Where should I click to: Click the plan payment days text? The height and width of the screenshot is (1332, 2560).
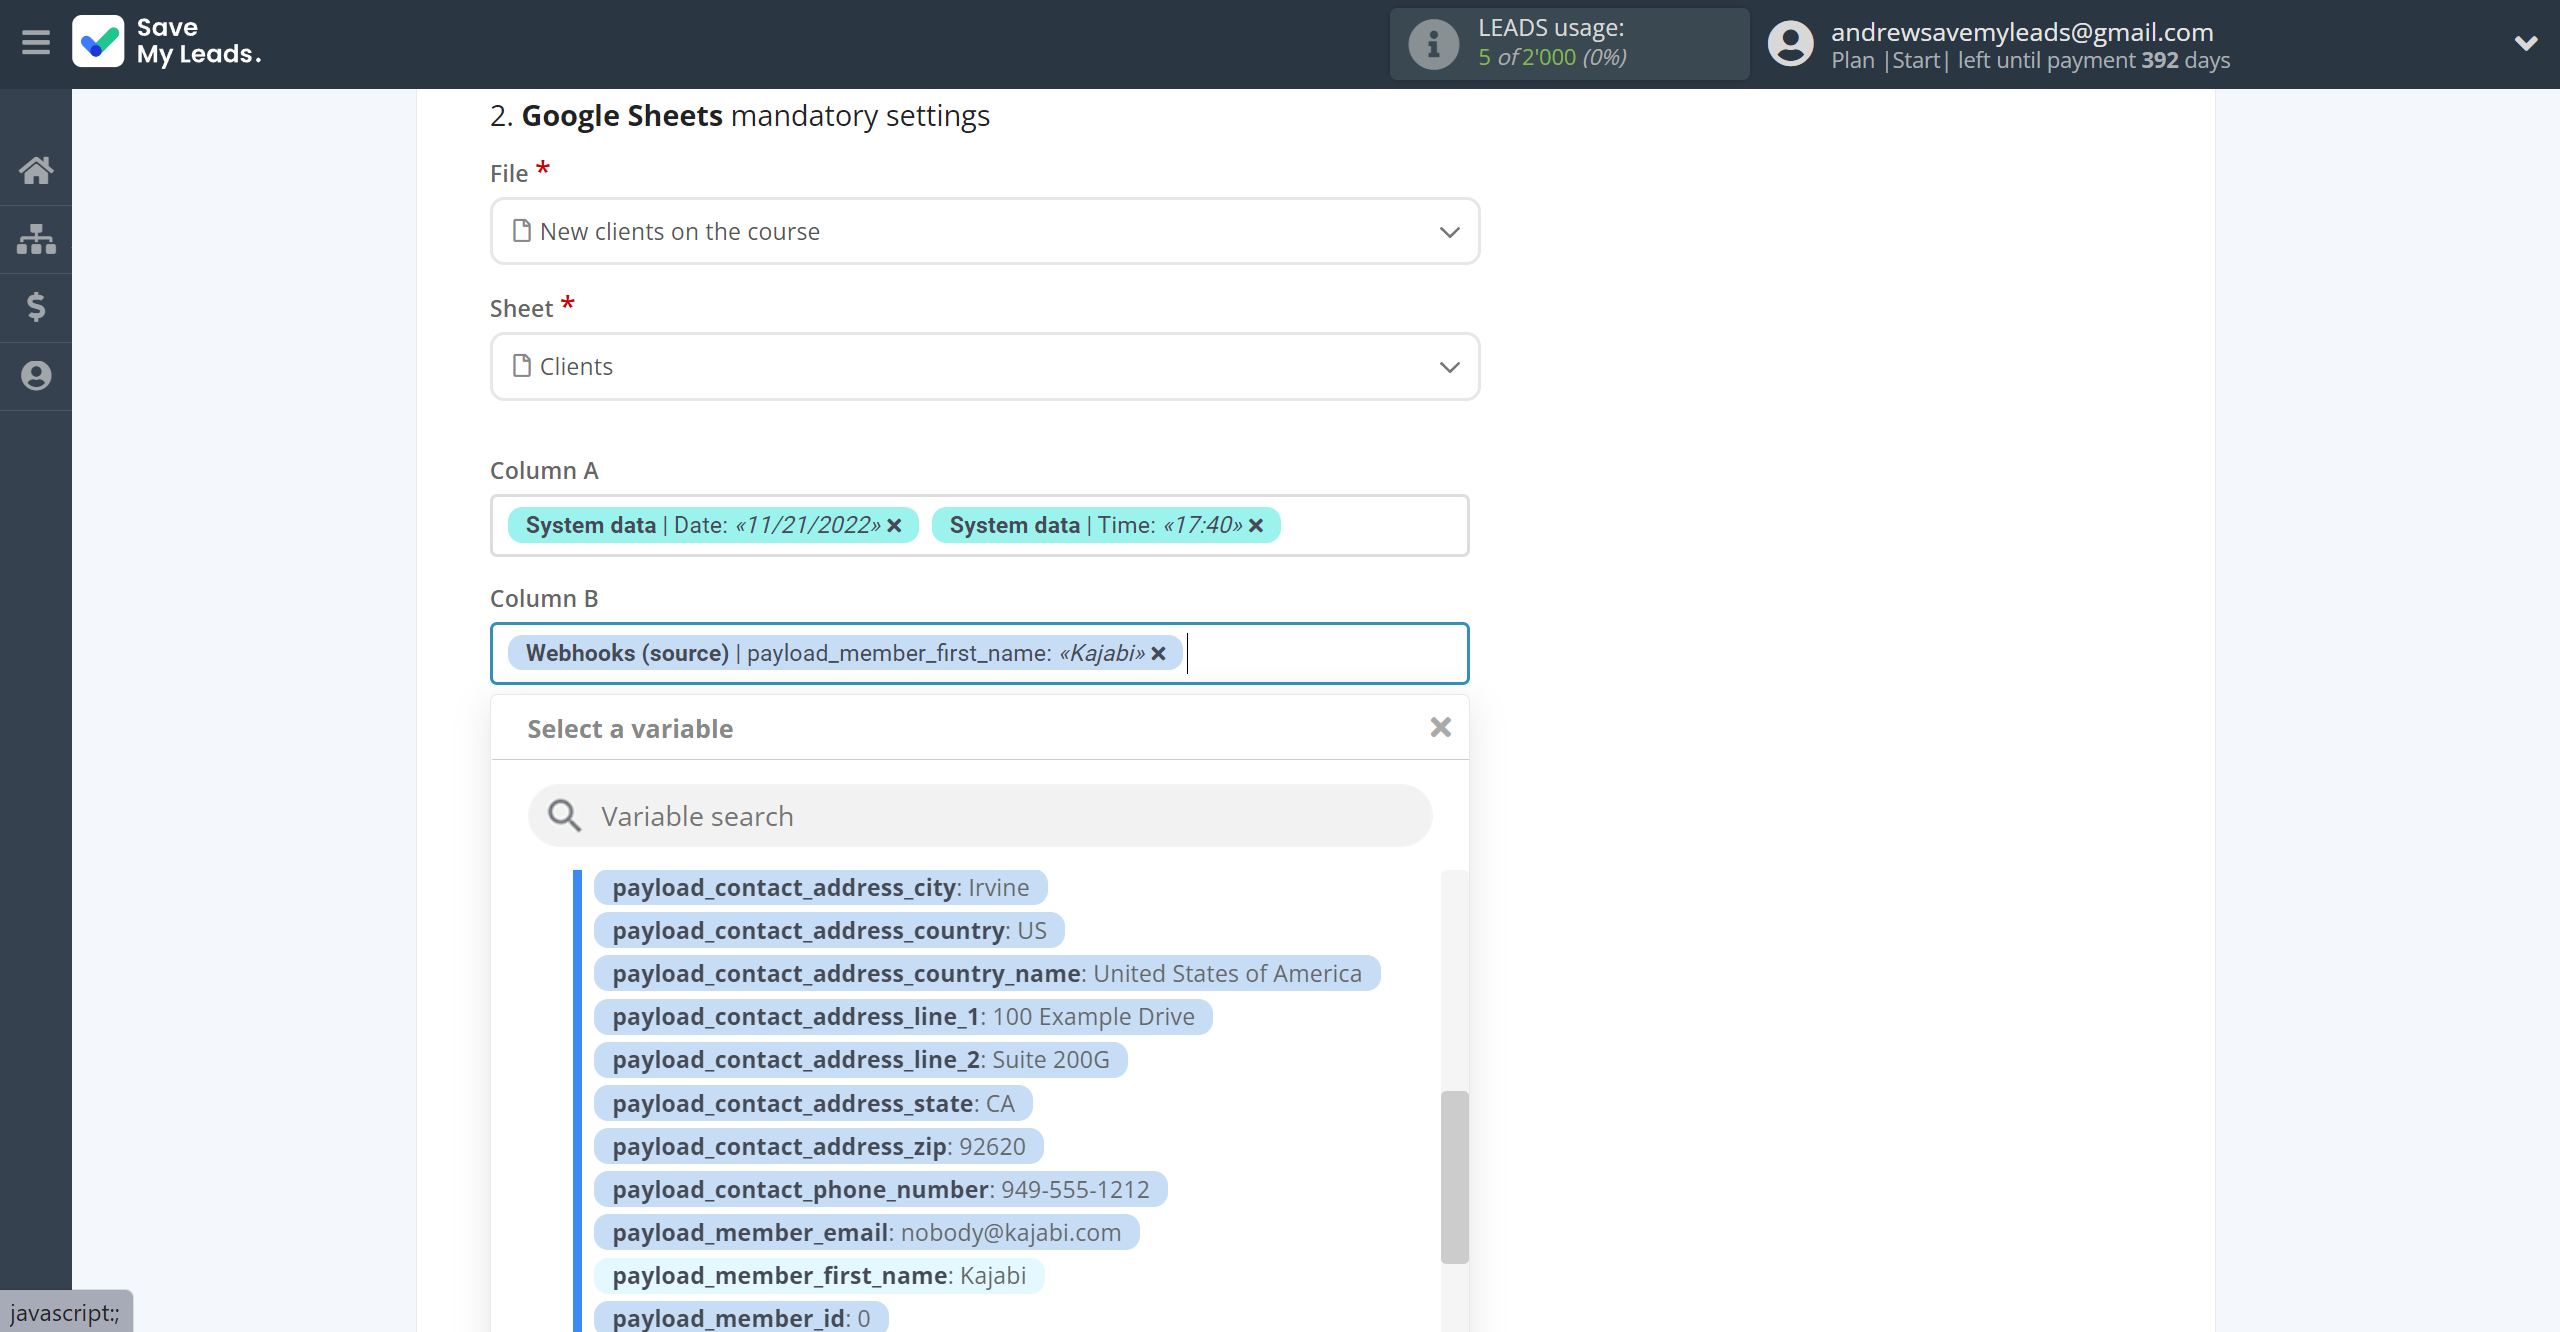[x=2030, y=60]
